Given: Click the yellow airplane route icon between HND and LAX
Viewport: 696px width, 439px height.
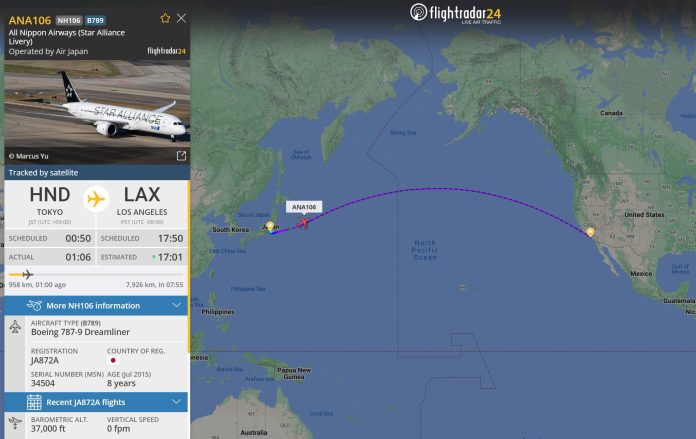Looking at the screenshot, I should pyautogui.click(x=96, y=199).
